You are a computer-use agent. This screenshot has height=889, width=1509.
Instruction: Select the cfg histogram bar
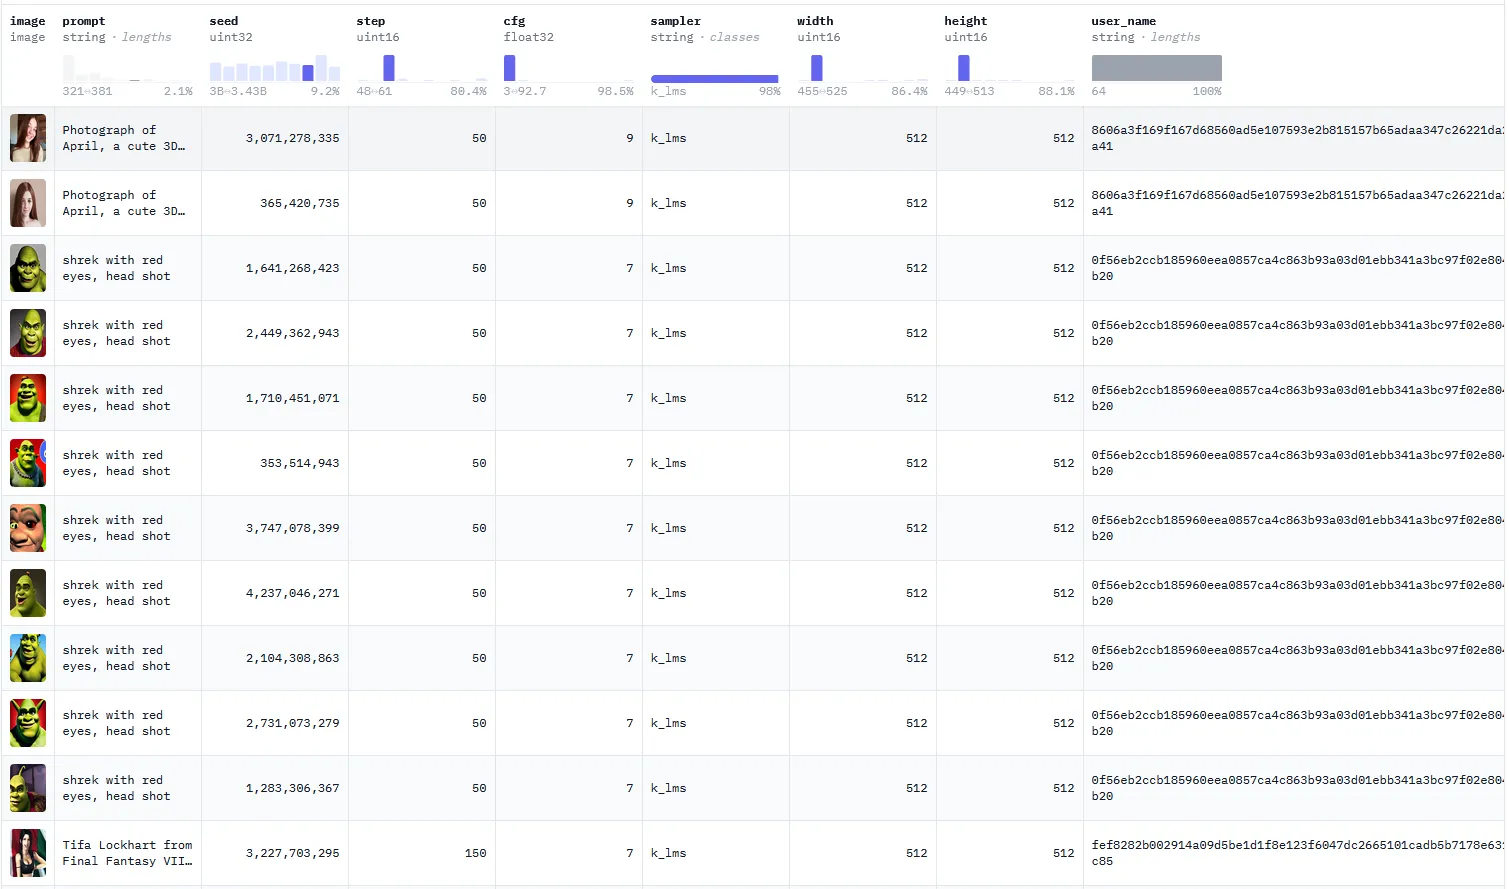[510, 68]
